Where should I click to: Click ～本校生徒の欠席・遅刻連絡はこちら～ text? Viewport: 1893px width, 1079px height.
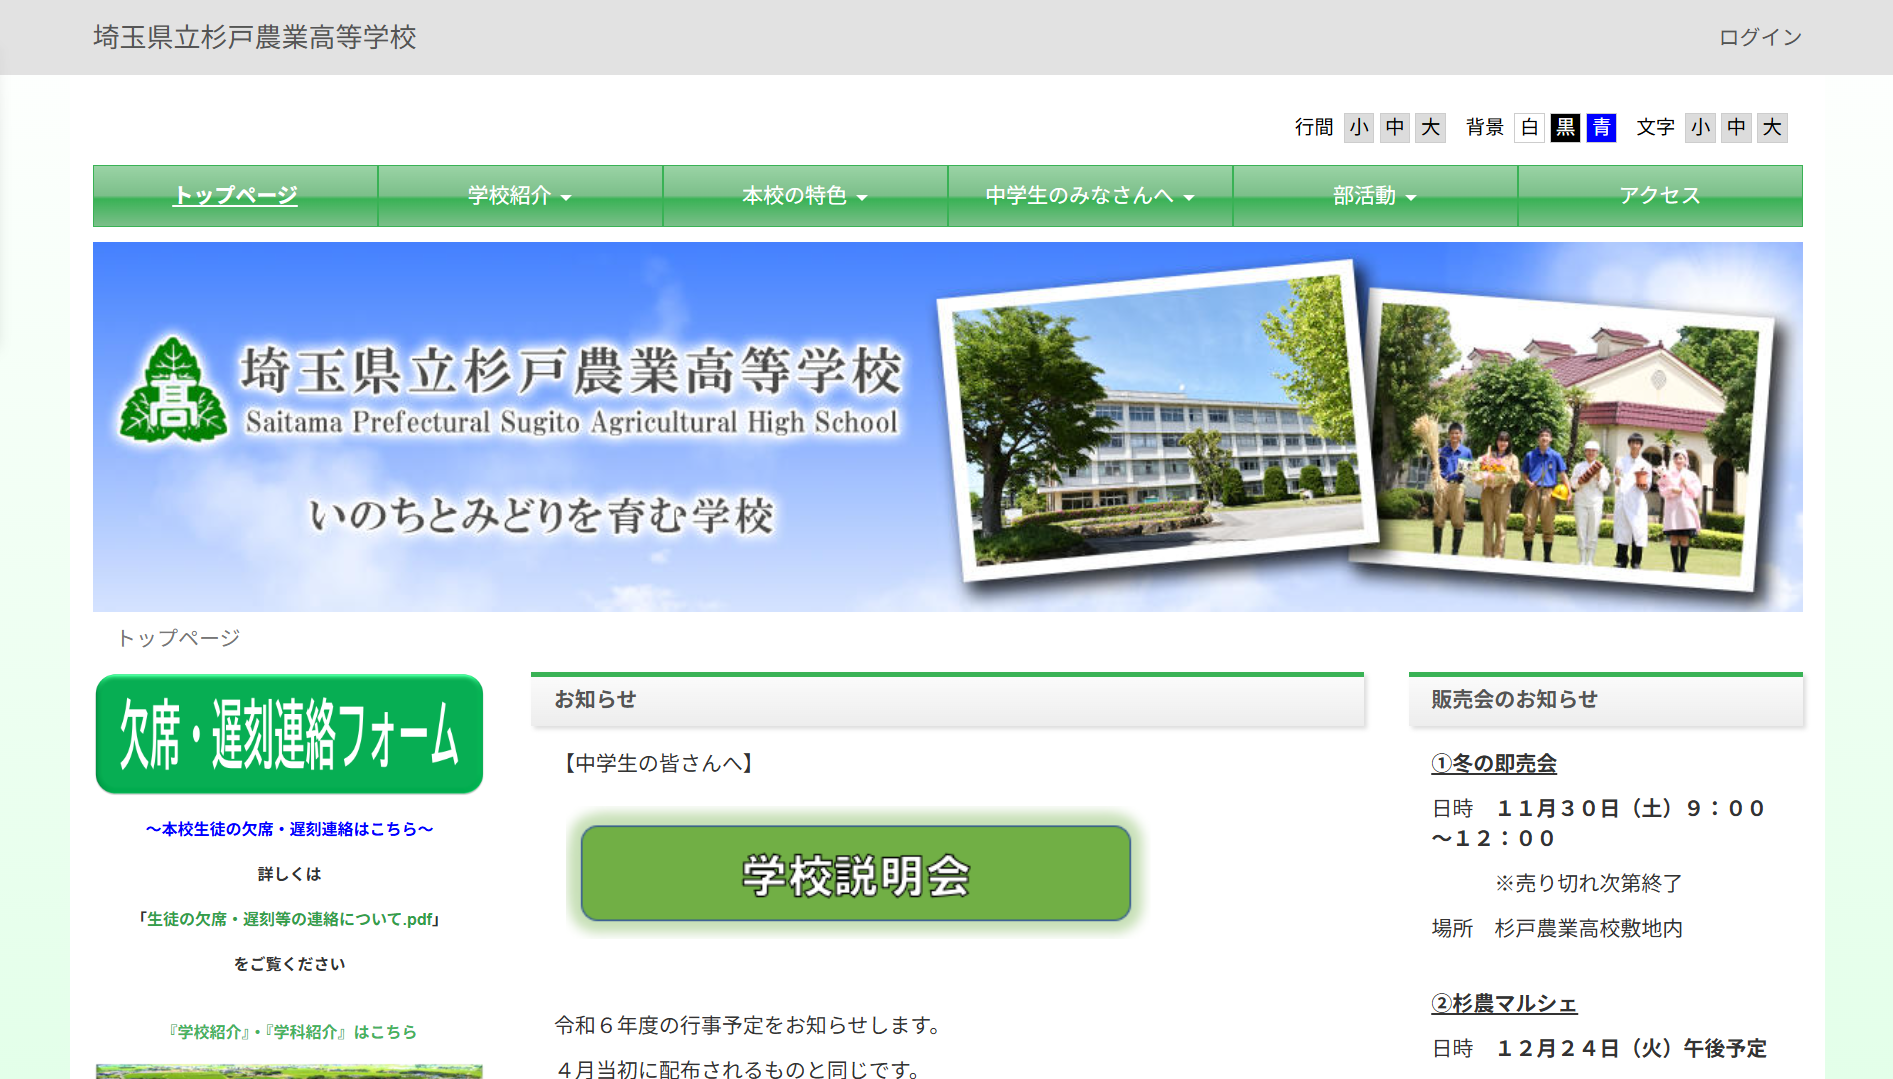[x=289, y=829]
